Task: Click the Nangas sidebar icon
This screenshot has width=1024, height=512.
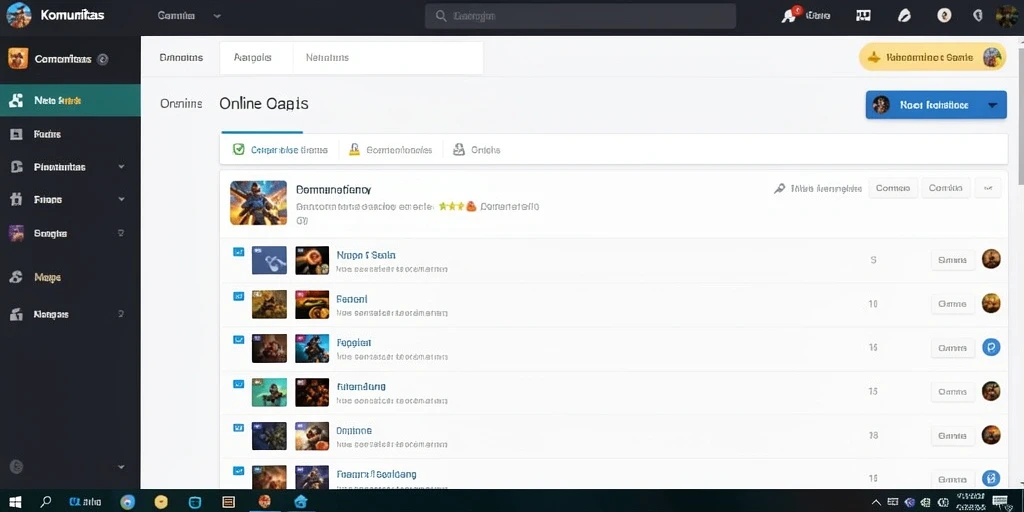Action: coord(16,314)
